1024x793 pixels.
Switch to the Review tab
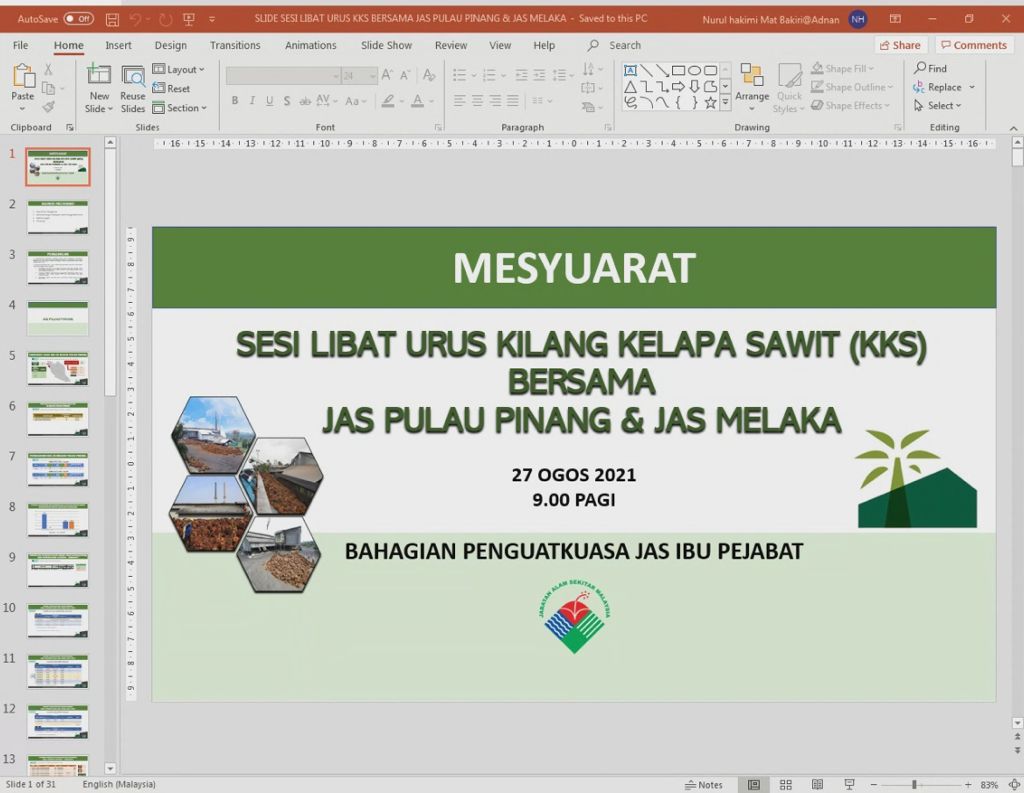[x=451, y=45]
